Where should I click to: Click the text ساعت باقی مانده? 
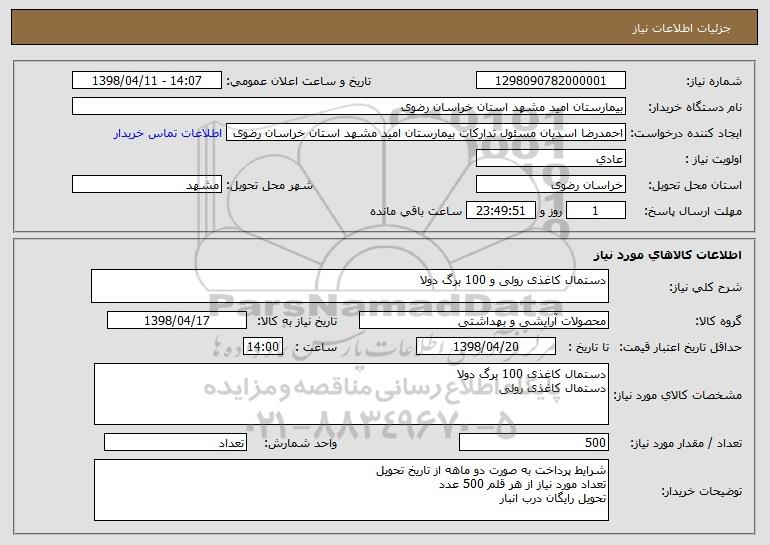click(x=416, y=211)
